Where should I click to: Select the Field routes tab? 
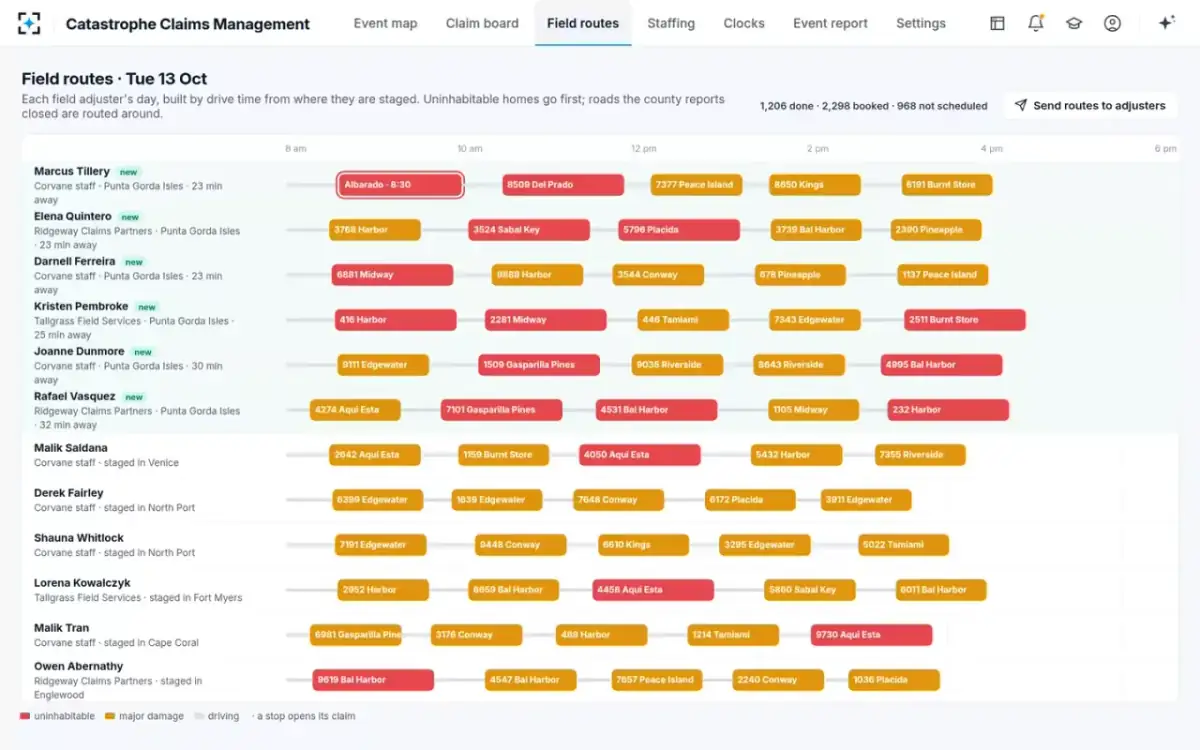[583, 23]
